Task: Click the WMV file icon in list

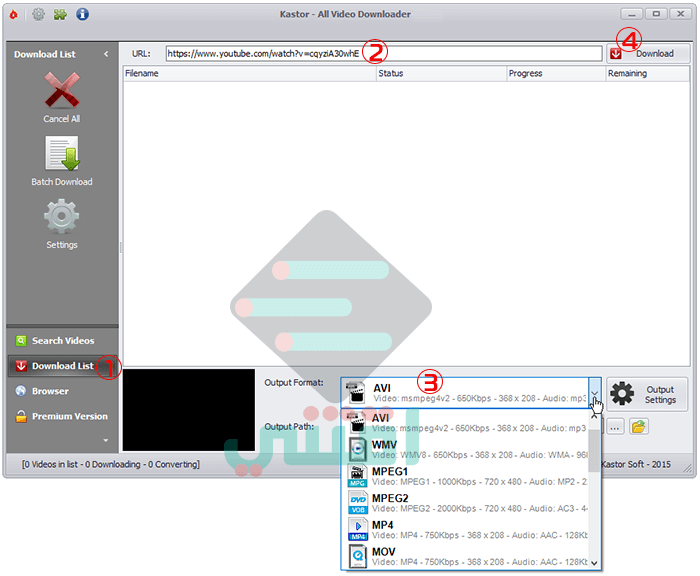Action: pyautogui.click(x=358, y=449)
